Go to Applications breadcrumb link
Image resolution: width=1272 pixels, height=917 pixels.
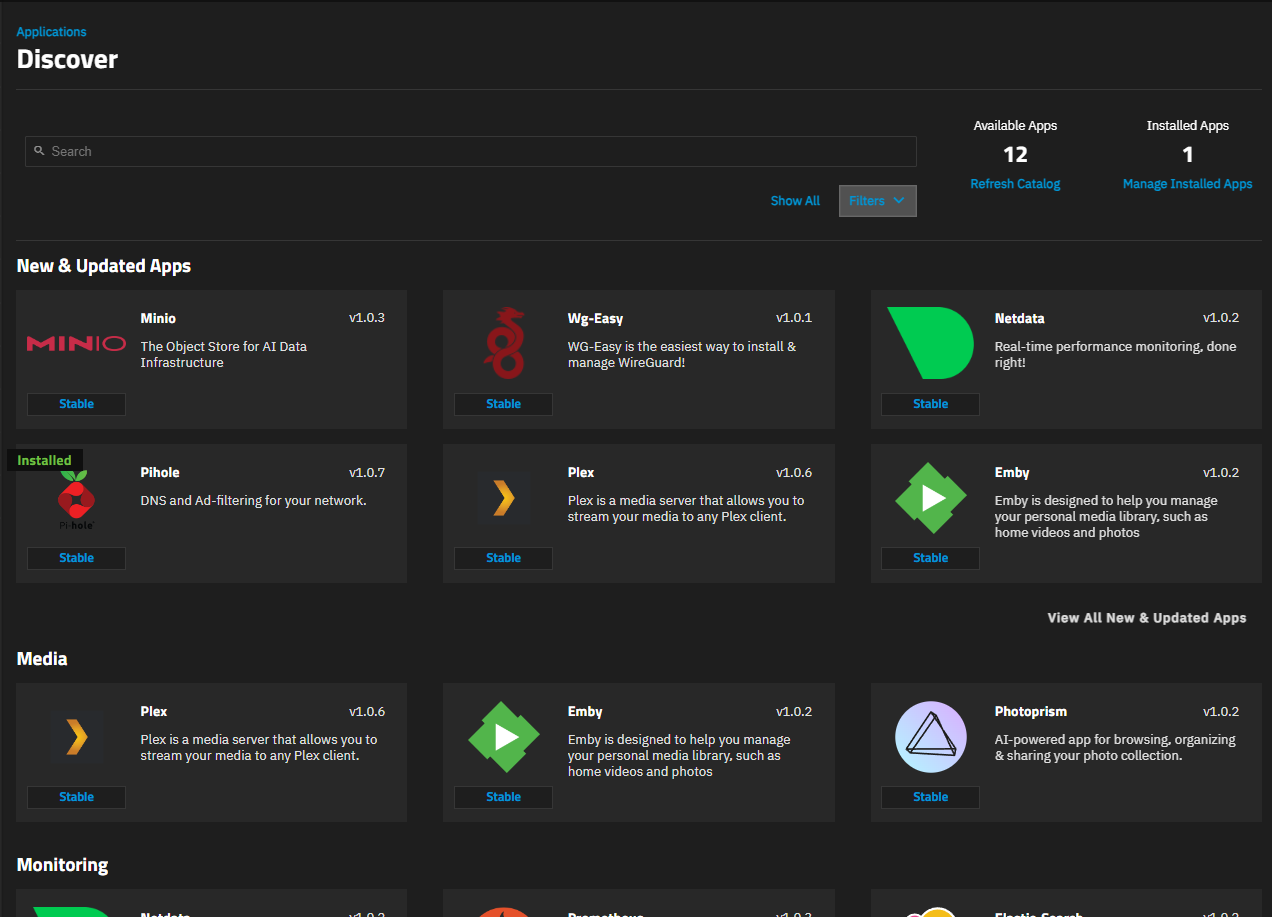click(51, 32)
